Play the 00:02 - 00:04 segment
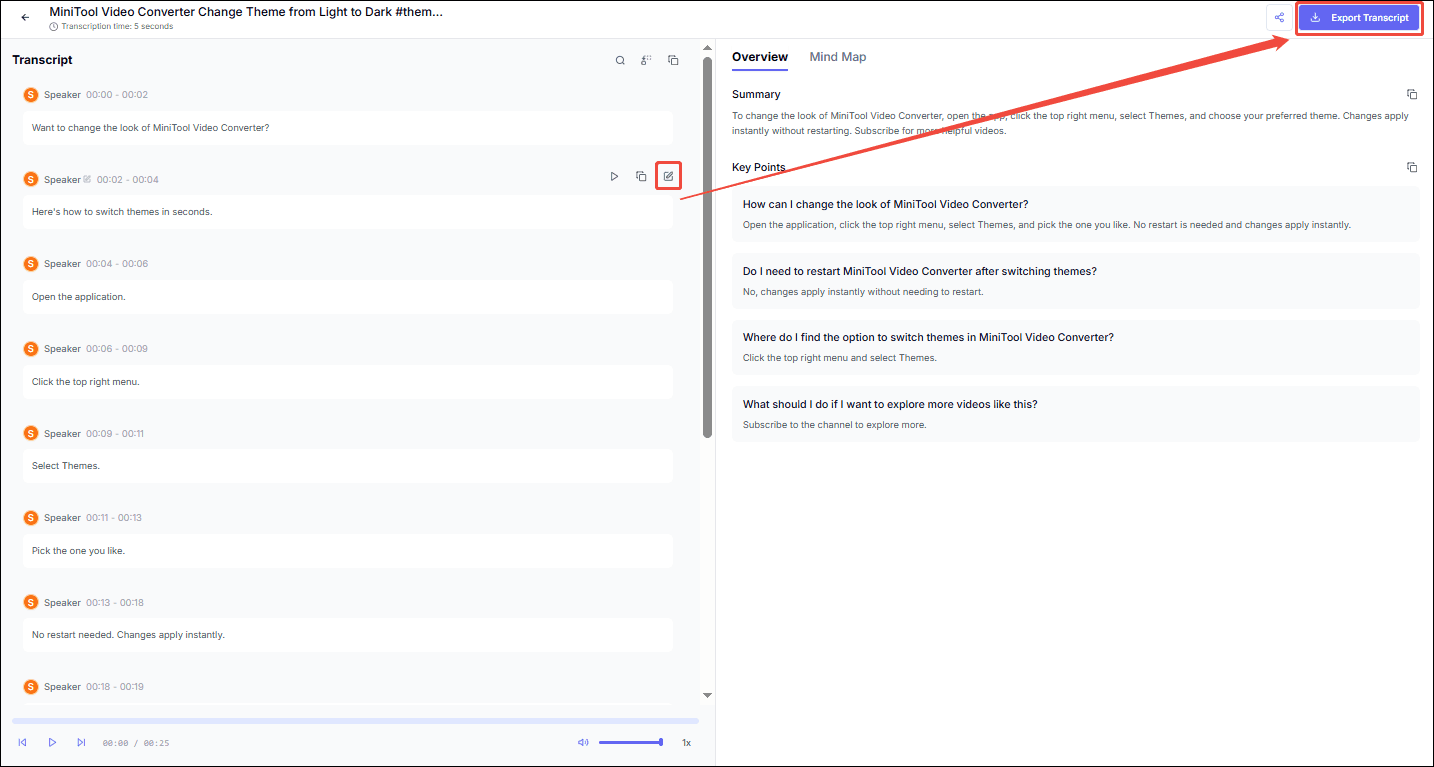This screenshot has width=1434, height=767. pyautogui.click(x=614, y=177)
